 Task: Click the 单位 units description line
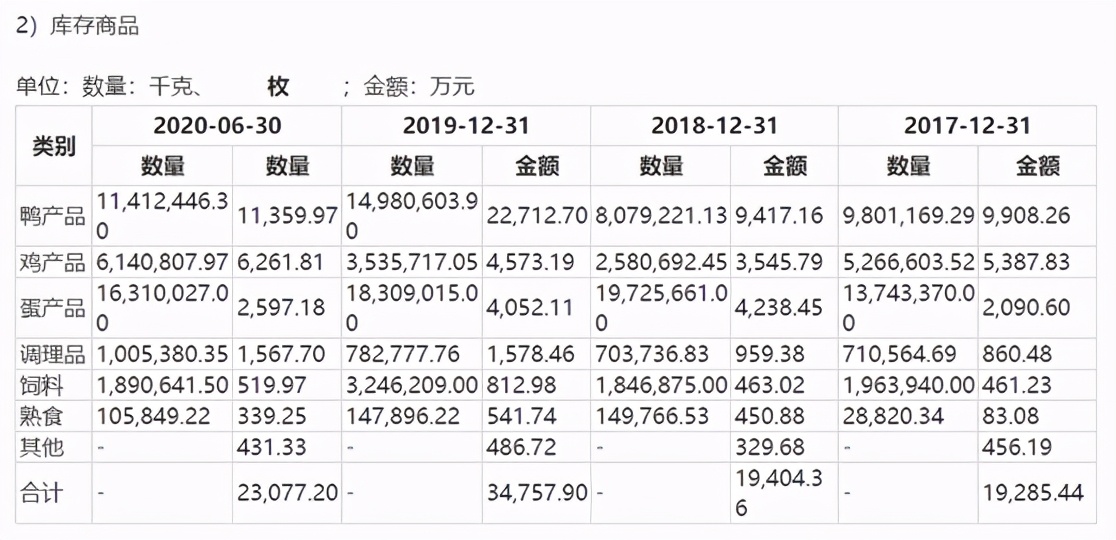(x=245, y=87)
